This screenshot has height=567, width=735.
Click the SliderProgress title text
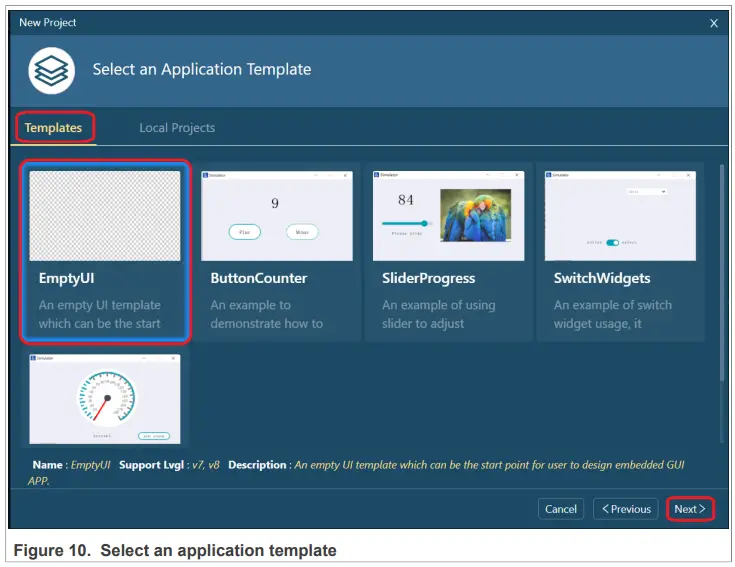(x=428, y=278)
